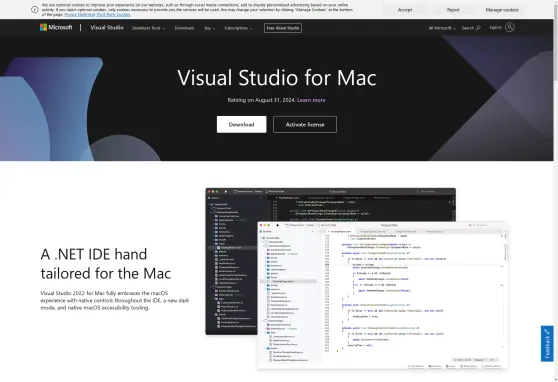Reject optional cookies
The image size is (558, 382).
[453, 10]
